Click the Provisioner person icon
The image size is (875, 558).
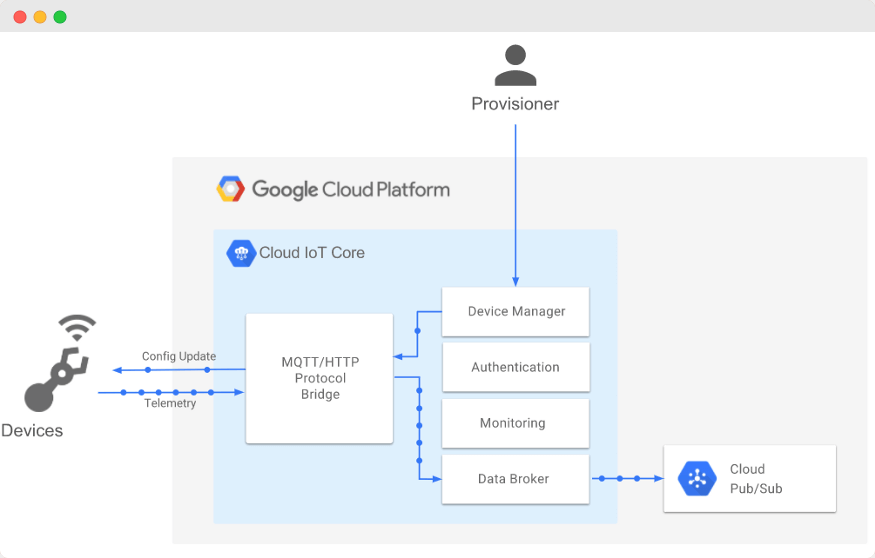tap(515, 65)
